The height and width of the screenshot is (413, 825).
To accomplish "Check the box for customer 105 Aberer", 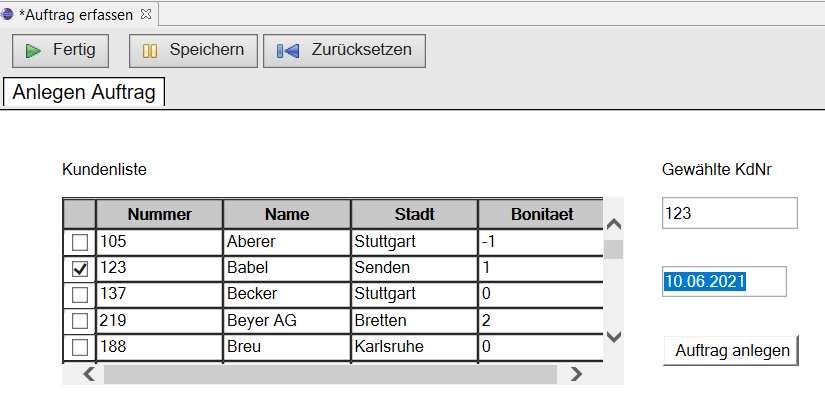I will tap(79, 242).
